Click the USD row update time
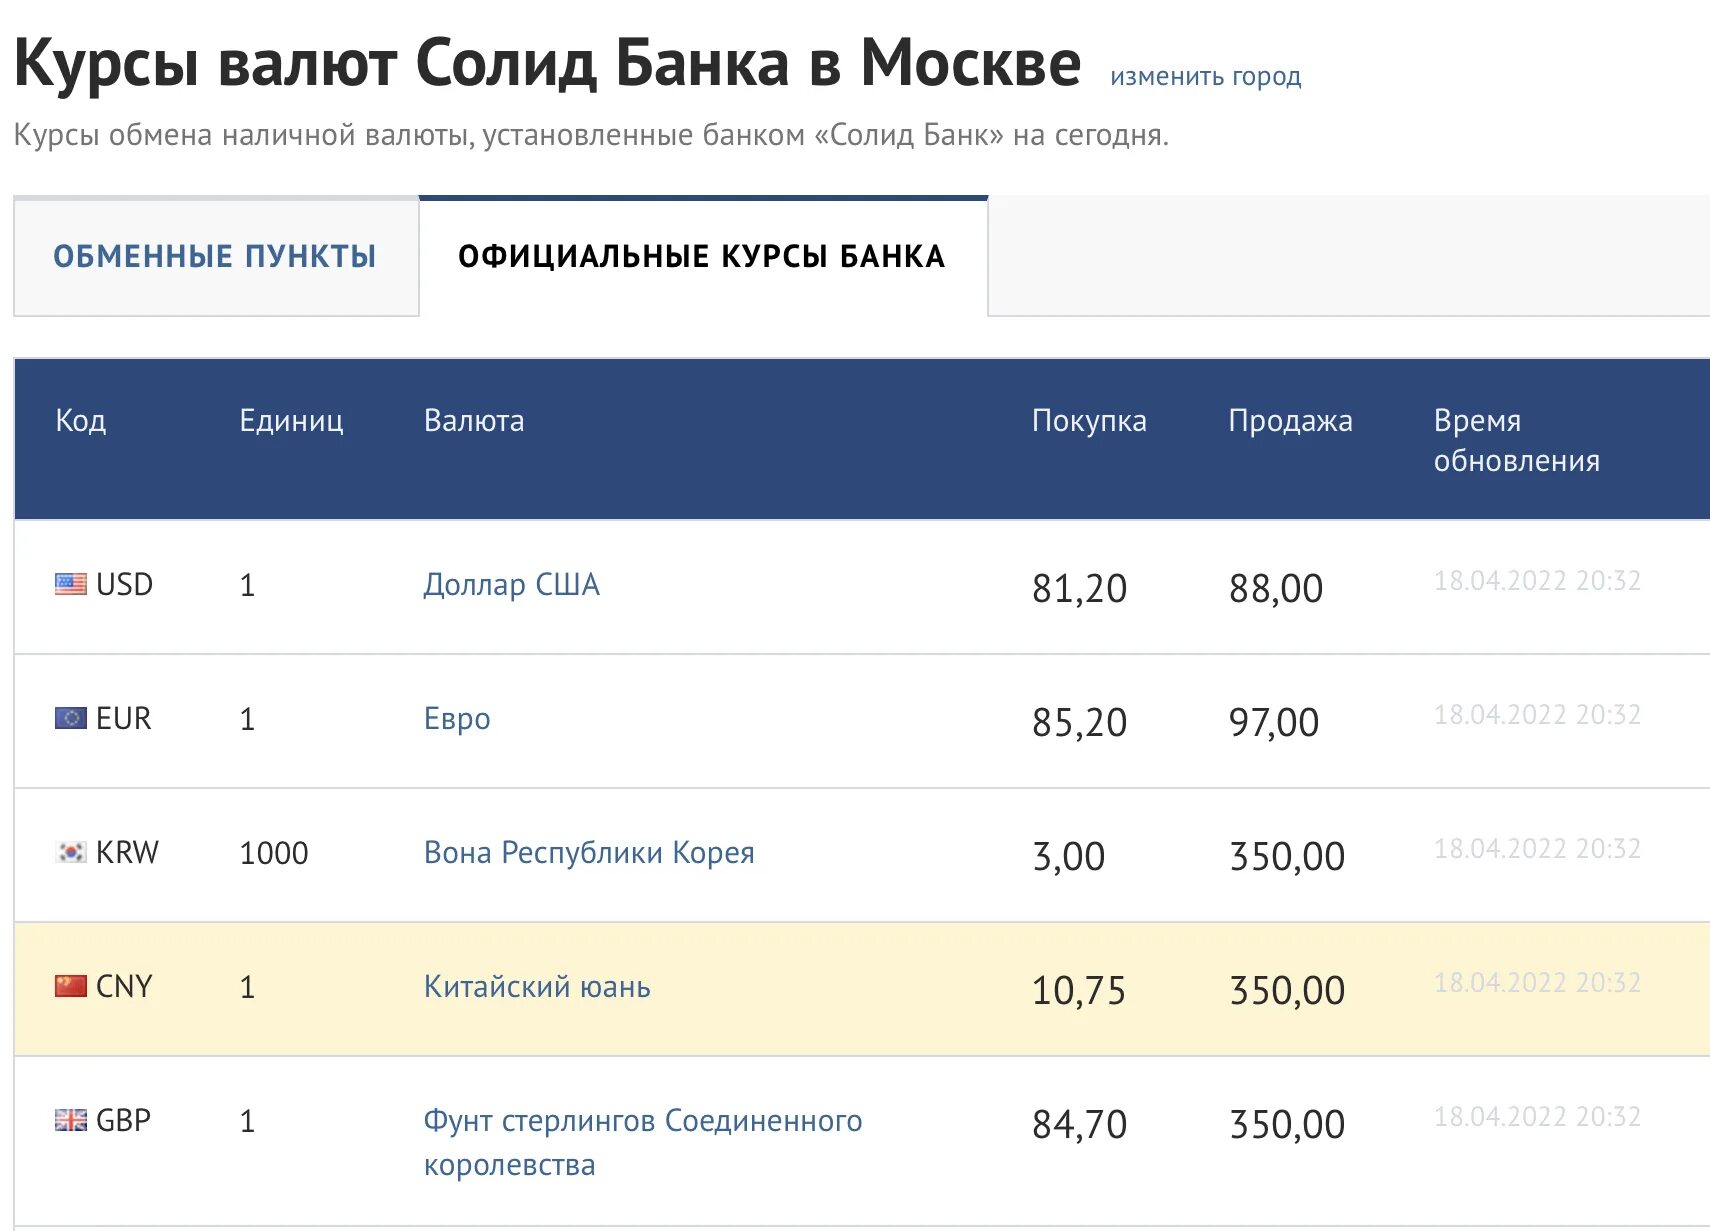This screenshot has width=1710, height=1231. [1537, 580]
